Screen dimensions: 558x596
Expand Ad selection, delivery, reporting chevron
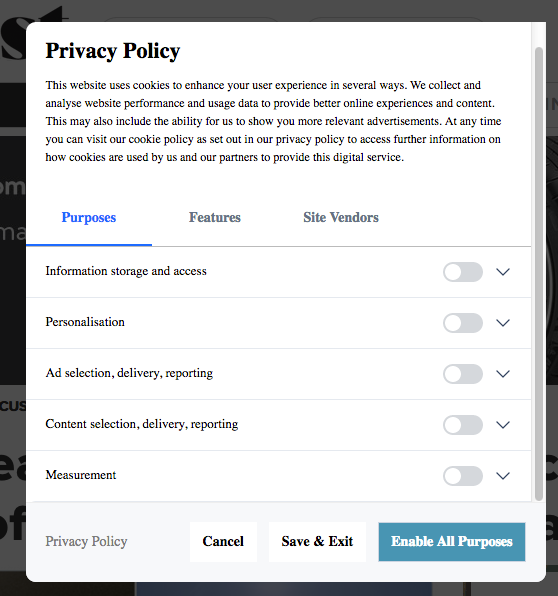tap(503, 374)
